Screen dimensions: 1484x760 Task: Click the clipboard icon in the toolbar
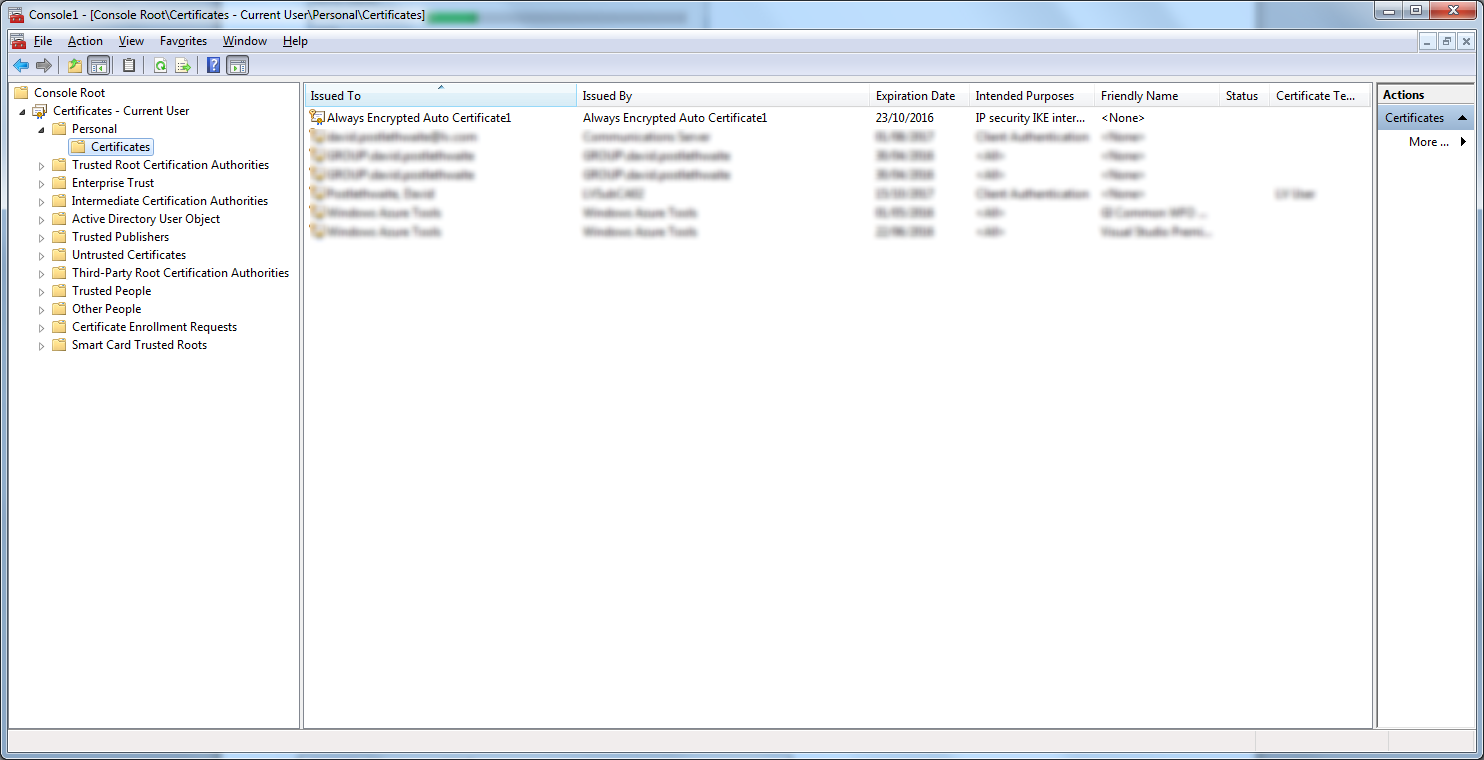(129, 66)
